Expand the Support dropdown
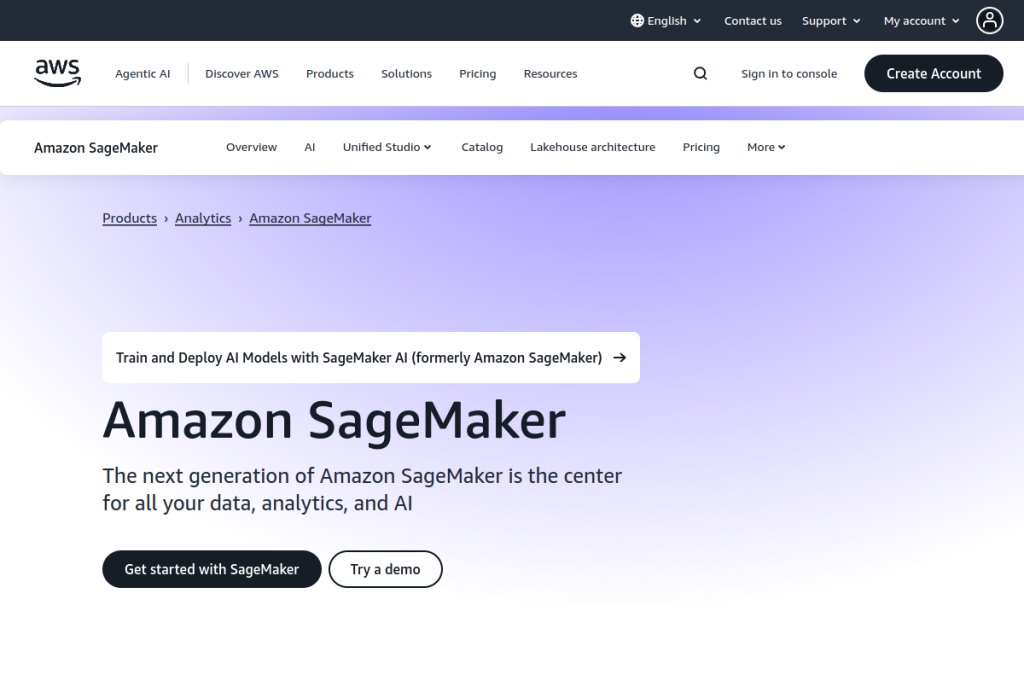The image size is (1024, 682). tap(831, 20)
